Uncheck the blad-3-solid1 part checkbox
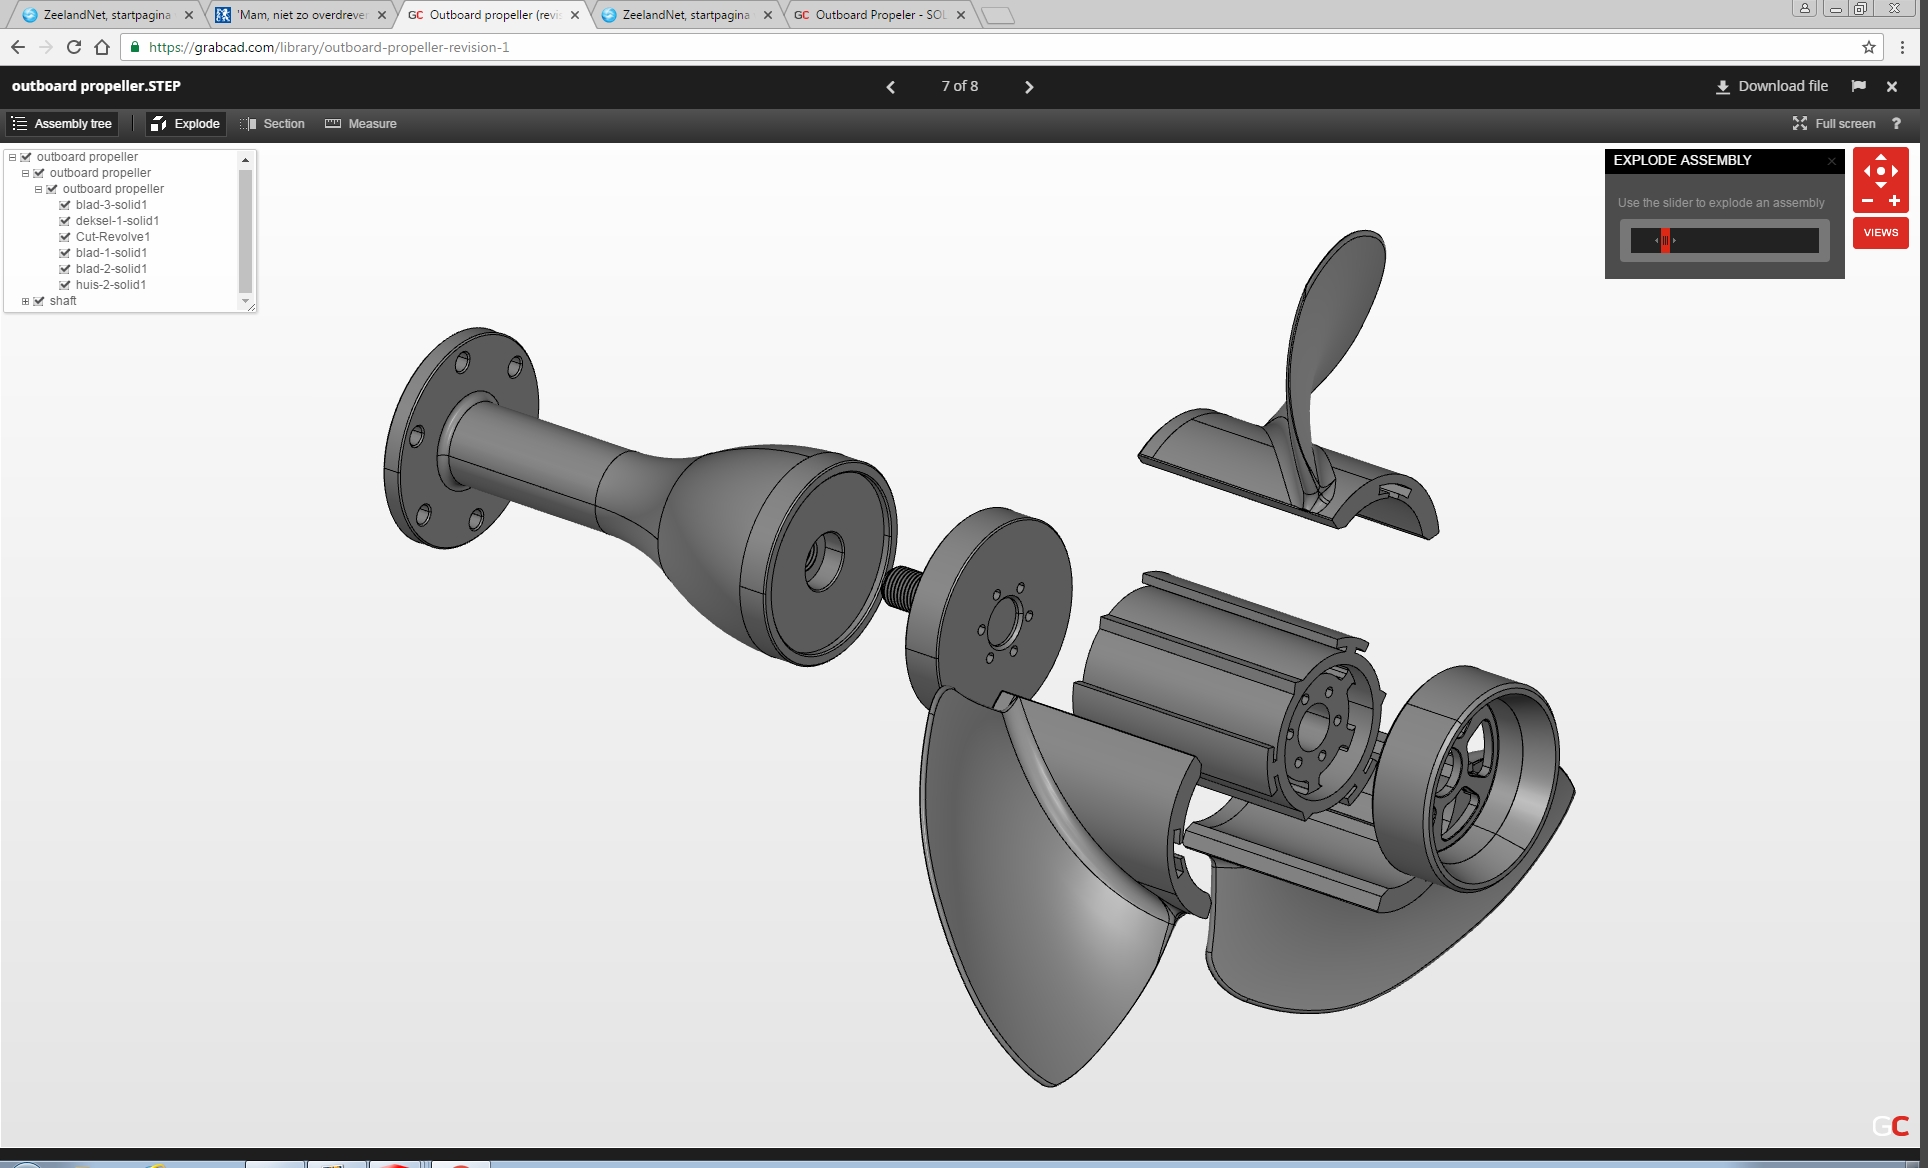The width and height of the screenshot is (1928, 1168). point(65,205)
